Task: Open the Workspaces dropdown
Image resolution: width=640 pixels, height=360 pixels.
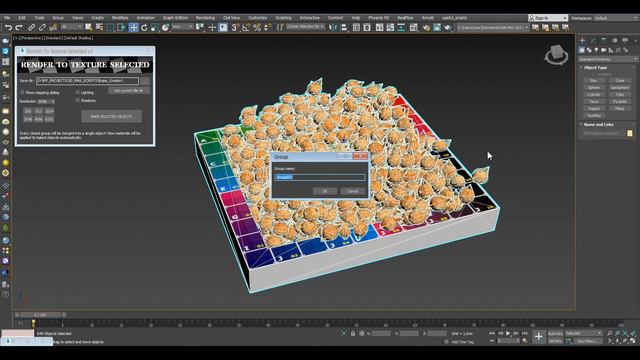Action: coord(616,18)
